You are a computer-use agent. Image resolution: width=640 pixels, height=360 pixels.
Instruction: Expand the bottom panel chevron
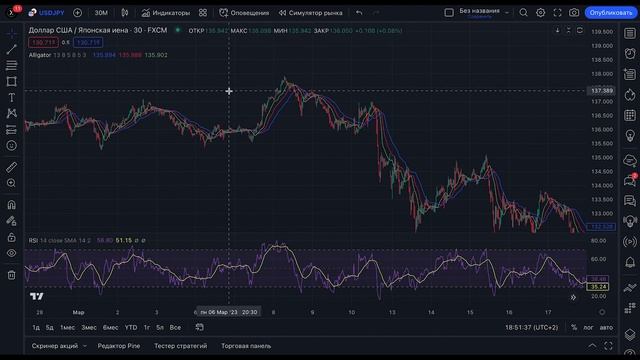592,346
